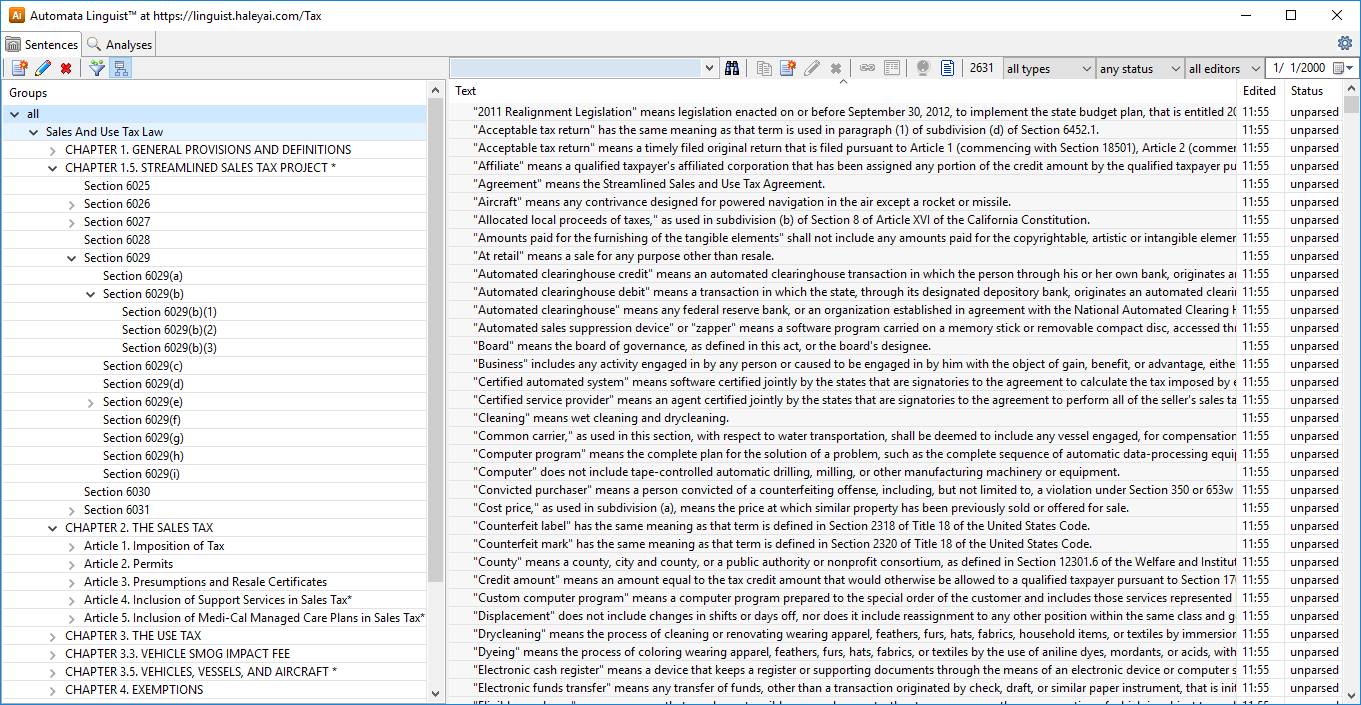The image size is (1361, 705).
Task: Select Section 6030 in the tree
Action: click(x=117, y=492)
